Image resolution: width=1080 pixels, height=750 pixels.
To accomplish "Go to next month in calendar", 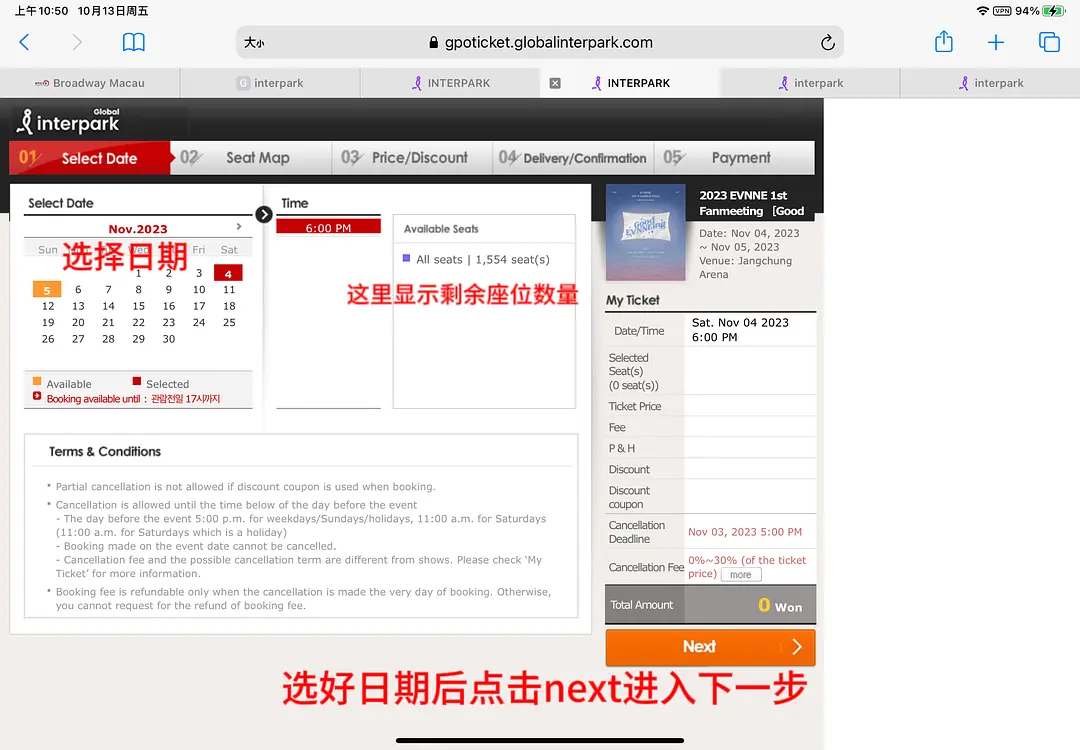I will coord(239,227).
